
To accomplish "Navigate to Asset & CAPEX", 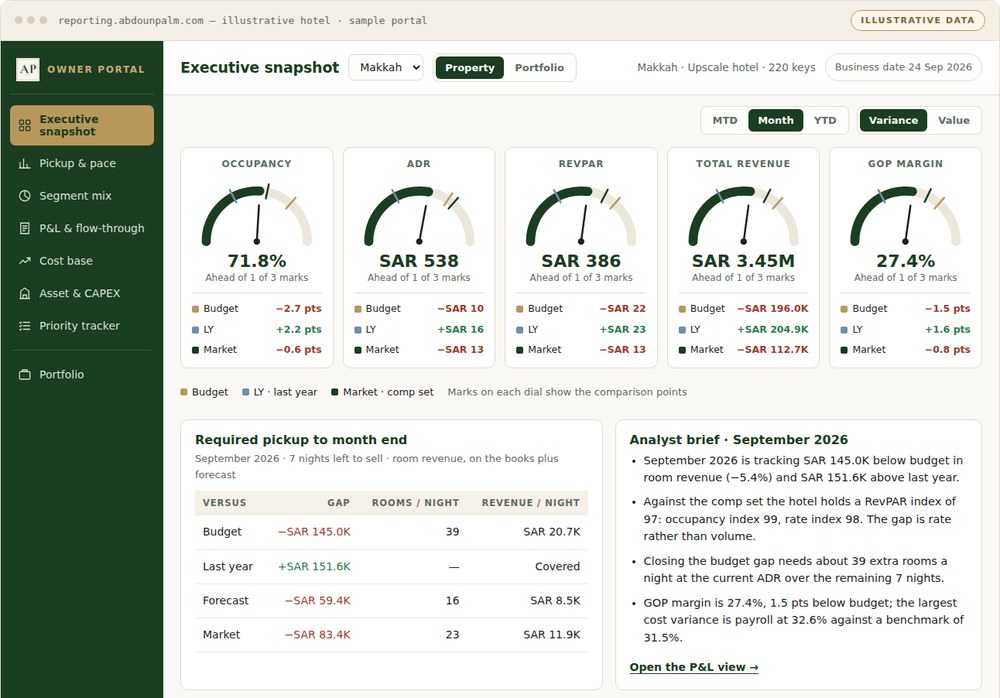I will tap(82, 293).
